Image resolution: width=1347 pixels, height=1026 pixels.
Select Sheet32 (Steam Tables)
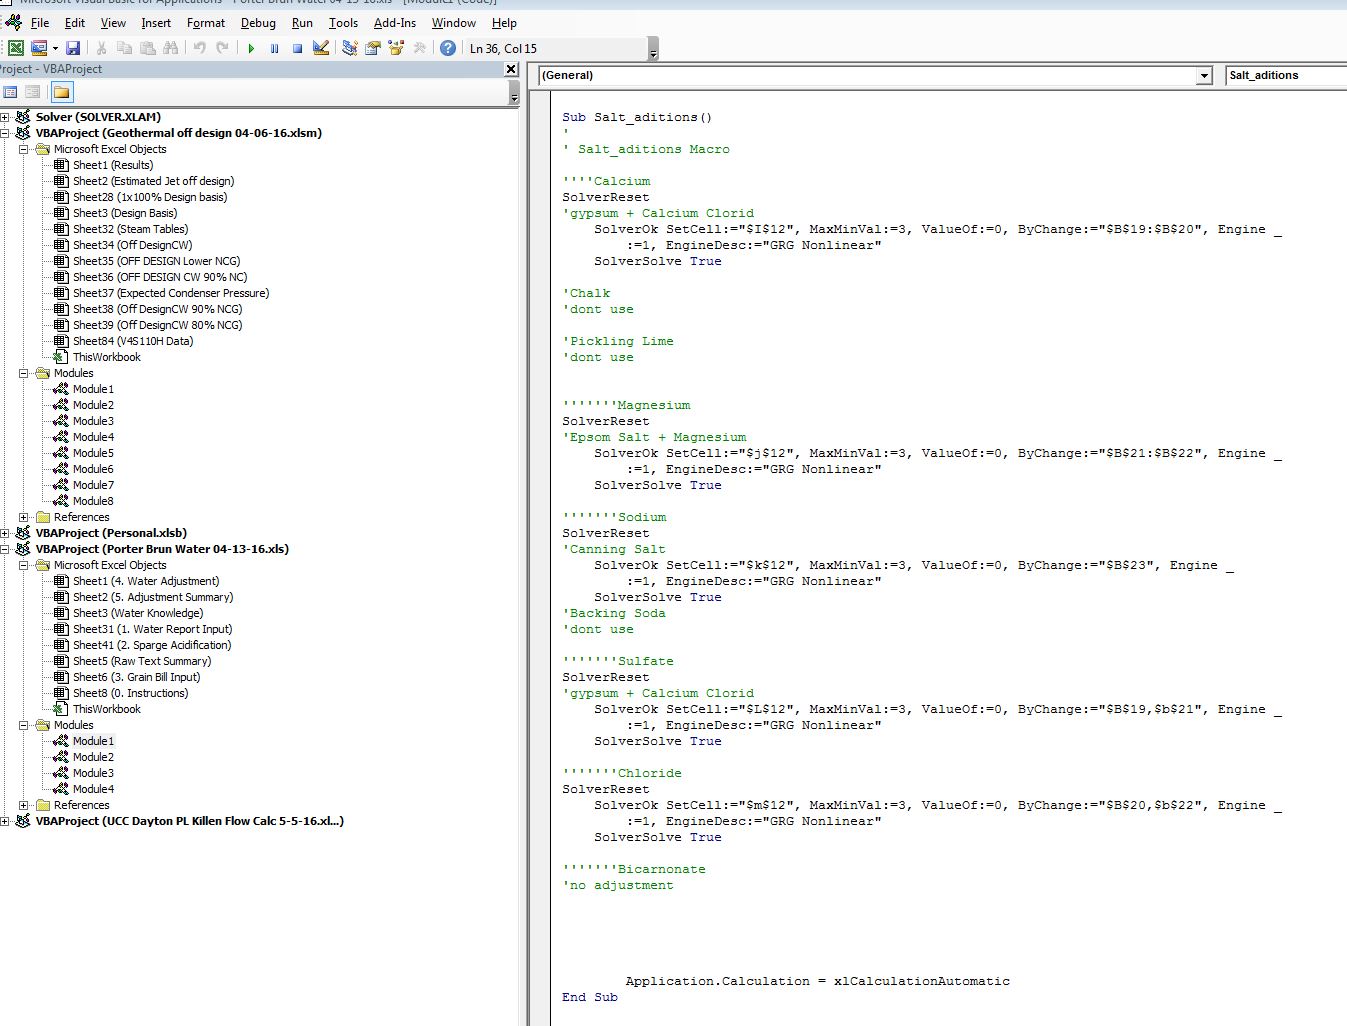click(130, 229)
